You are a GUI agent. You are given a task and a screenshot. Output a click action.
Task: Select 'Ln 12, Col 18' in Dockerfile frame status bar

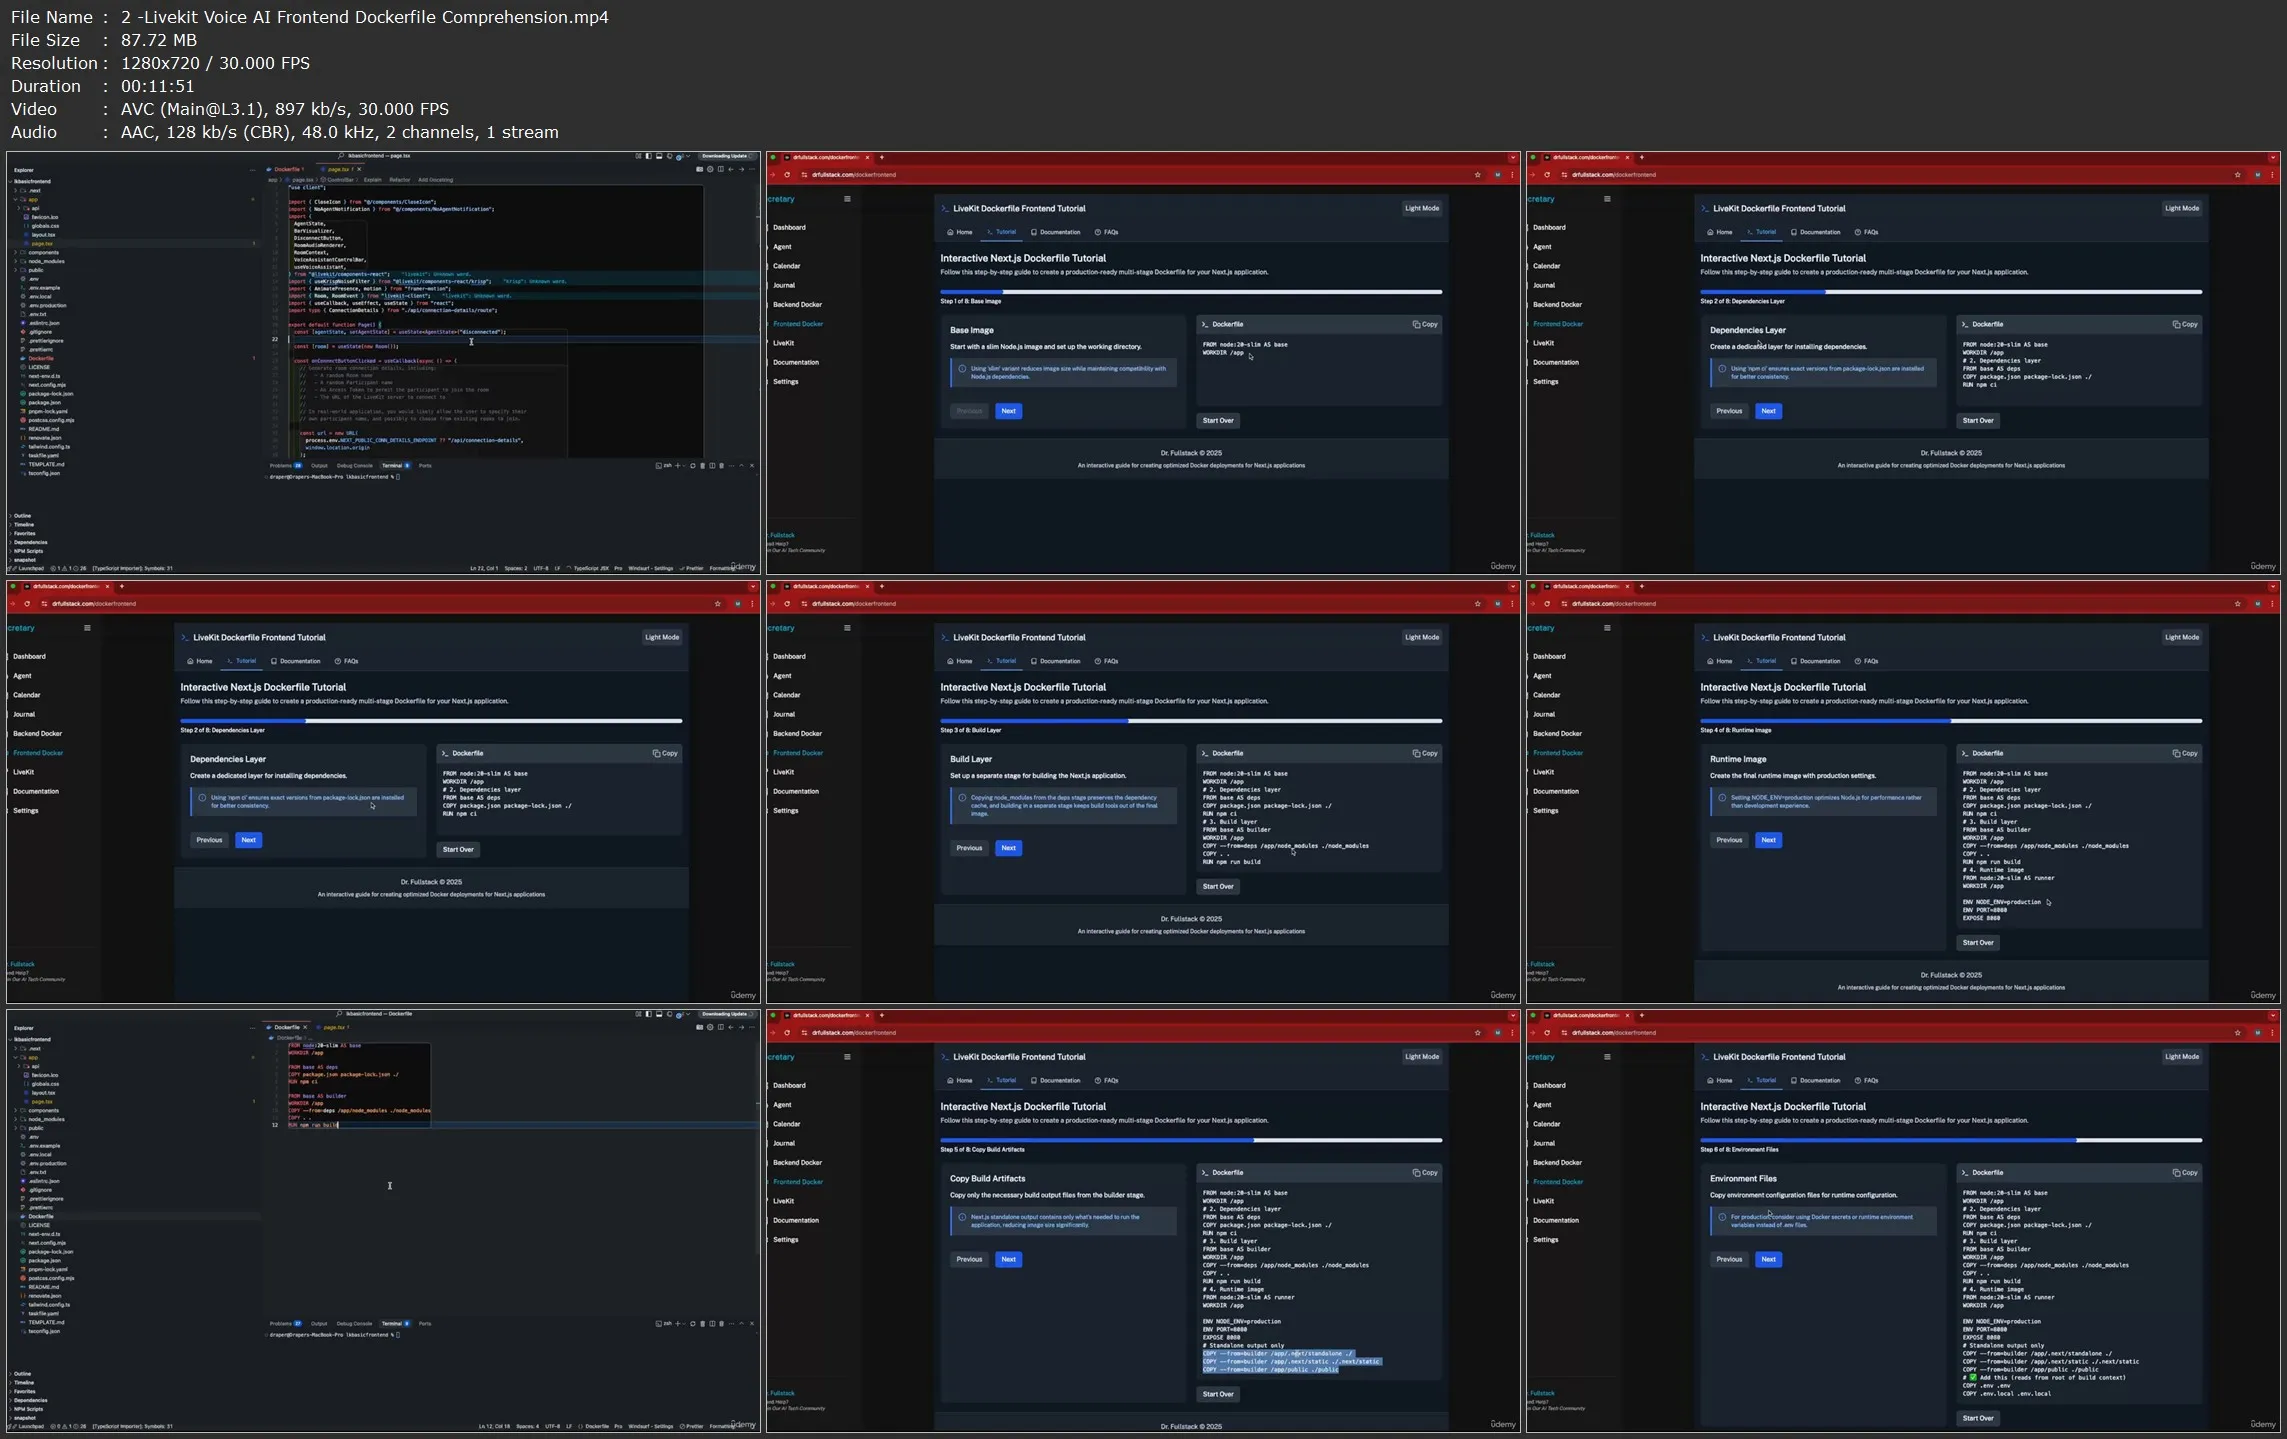point(496,1426)
